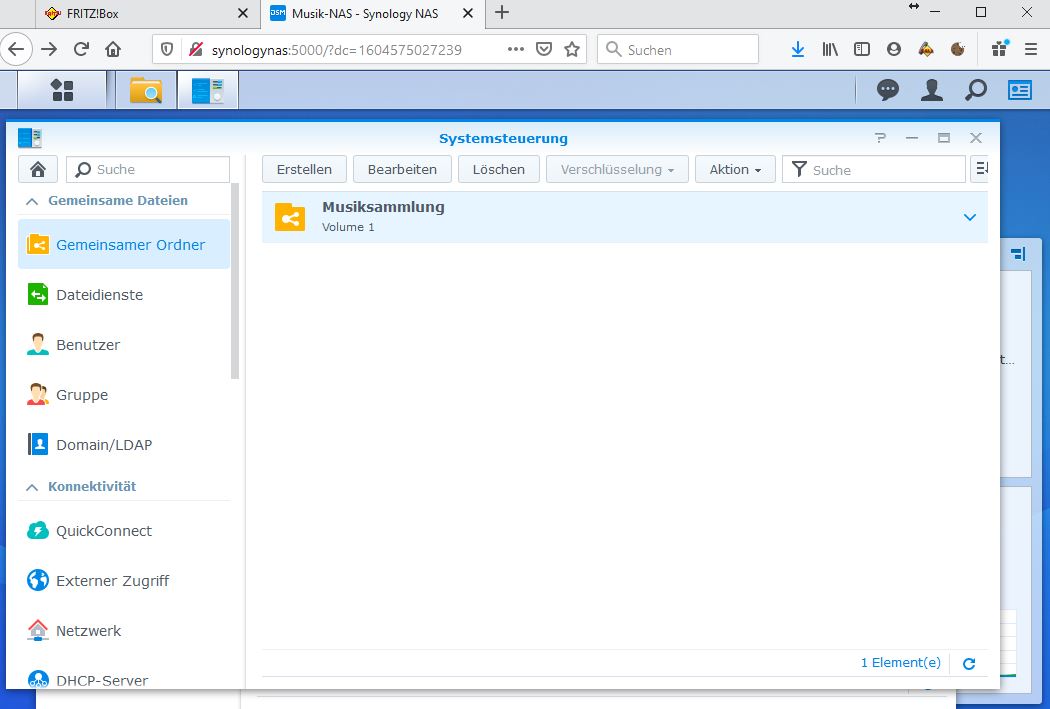Go back in browser history
The height and width of the screenshot is (709, 1050).
[x=16, y=49]
